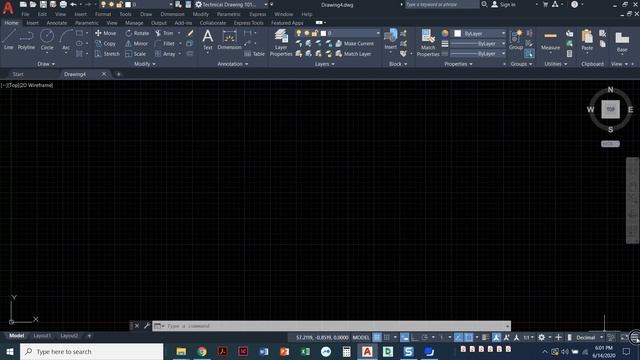
Task: Toggle object snap in status bar
Action: click(x=469, y=337)
